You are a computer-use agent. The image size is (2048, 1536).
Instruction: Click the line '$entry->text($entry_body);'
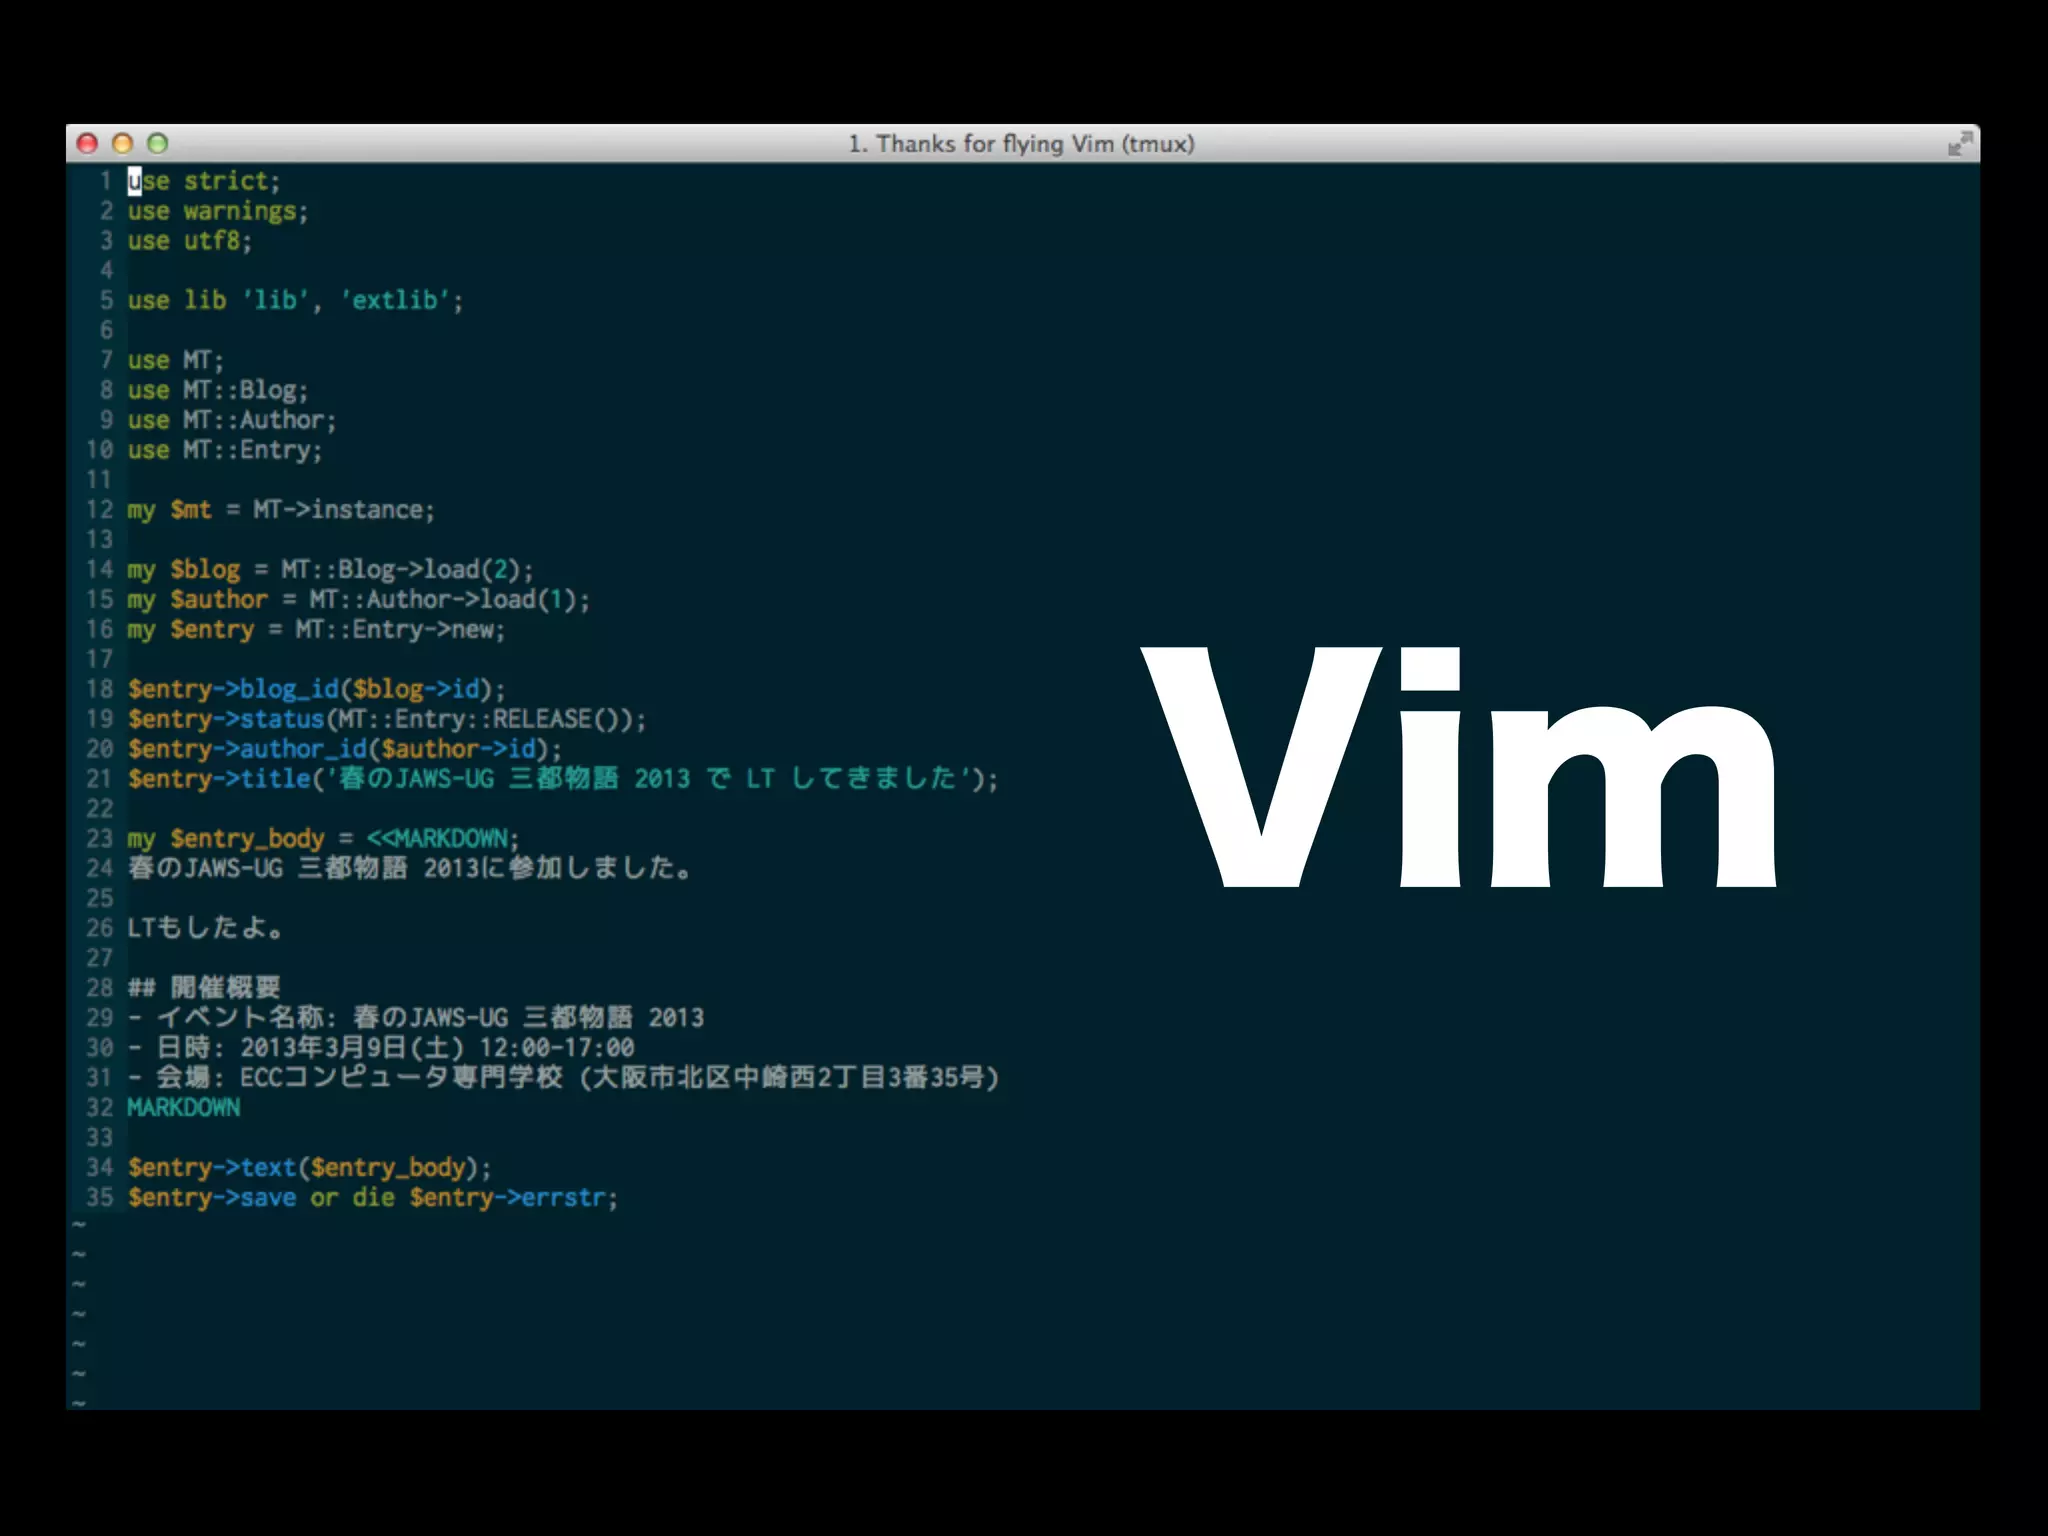tap(310, 1168)
